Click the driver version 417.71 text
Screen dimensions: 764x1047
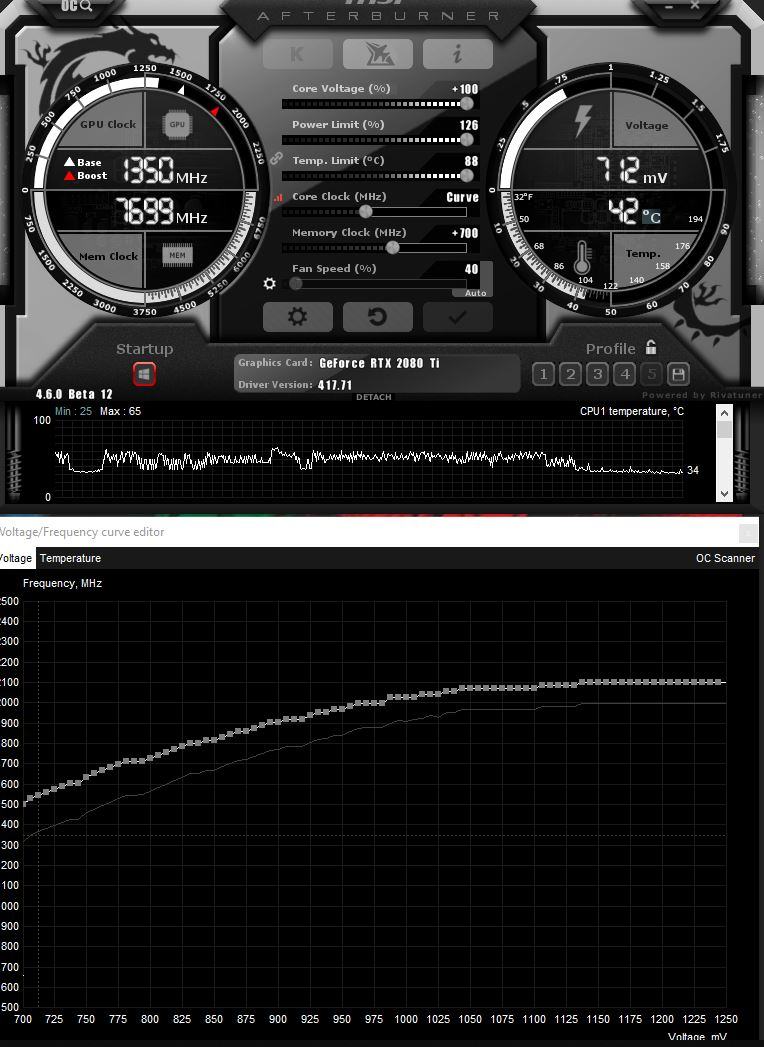pyautogui.click(x=335, y=385)
